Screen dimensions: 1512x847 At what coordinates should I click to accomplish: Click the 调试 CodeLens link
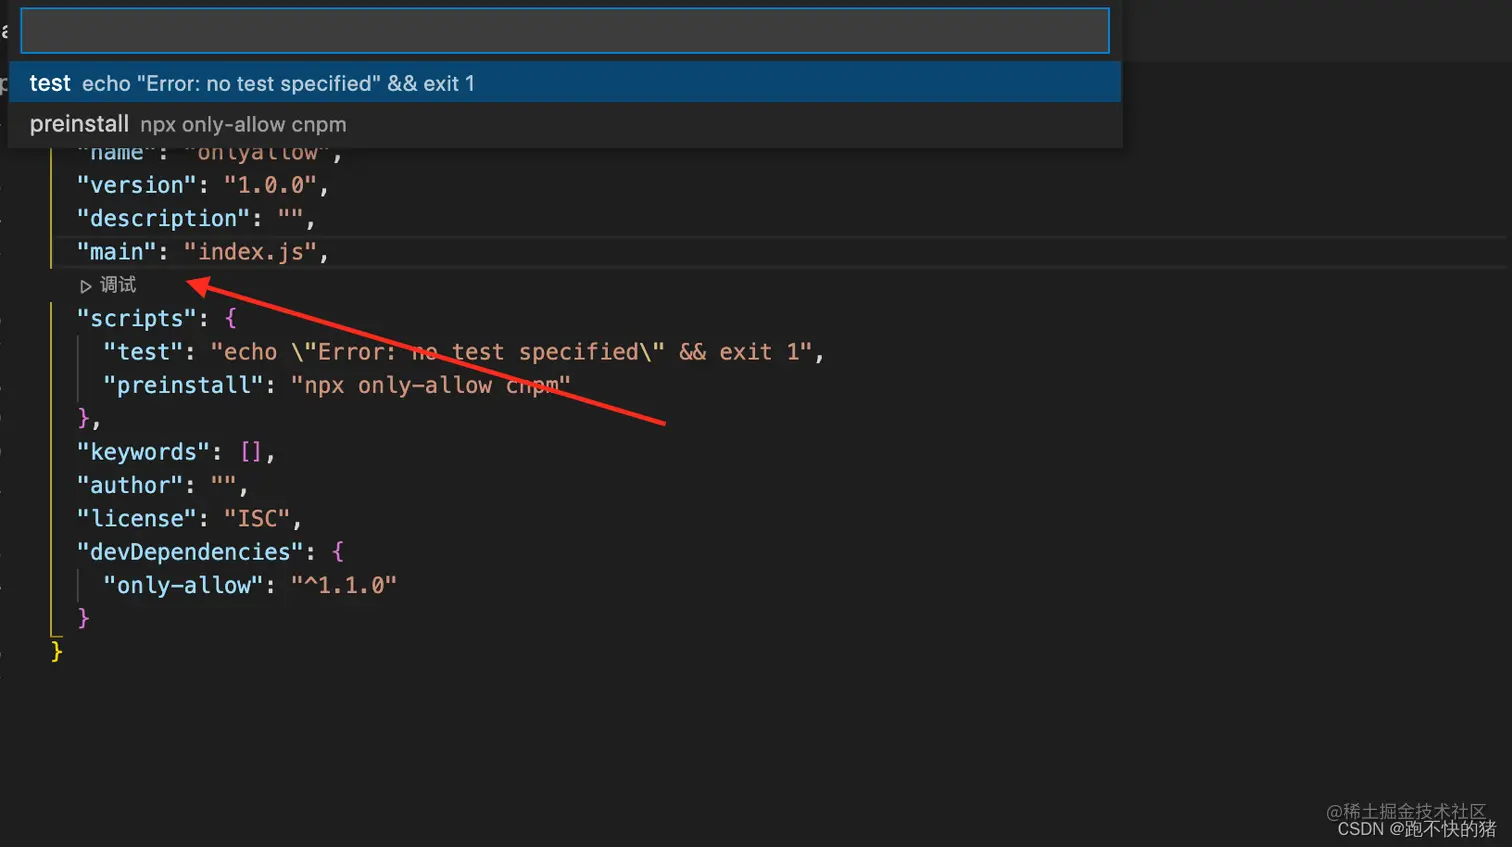coord(118,285)
